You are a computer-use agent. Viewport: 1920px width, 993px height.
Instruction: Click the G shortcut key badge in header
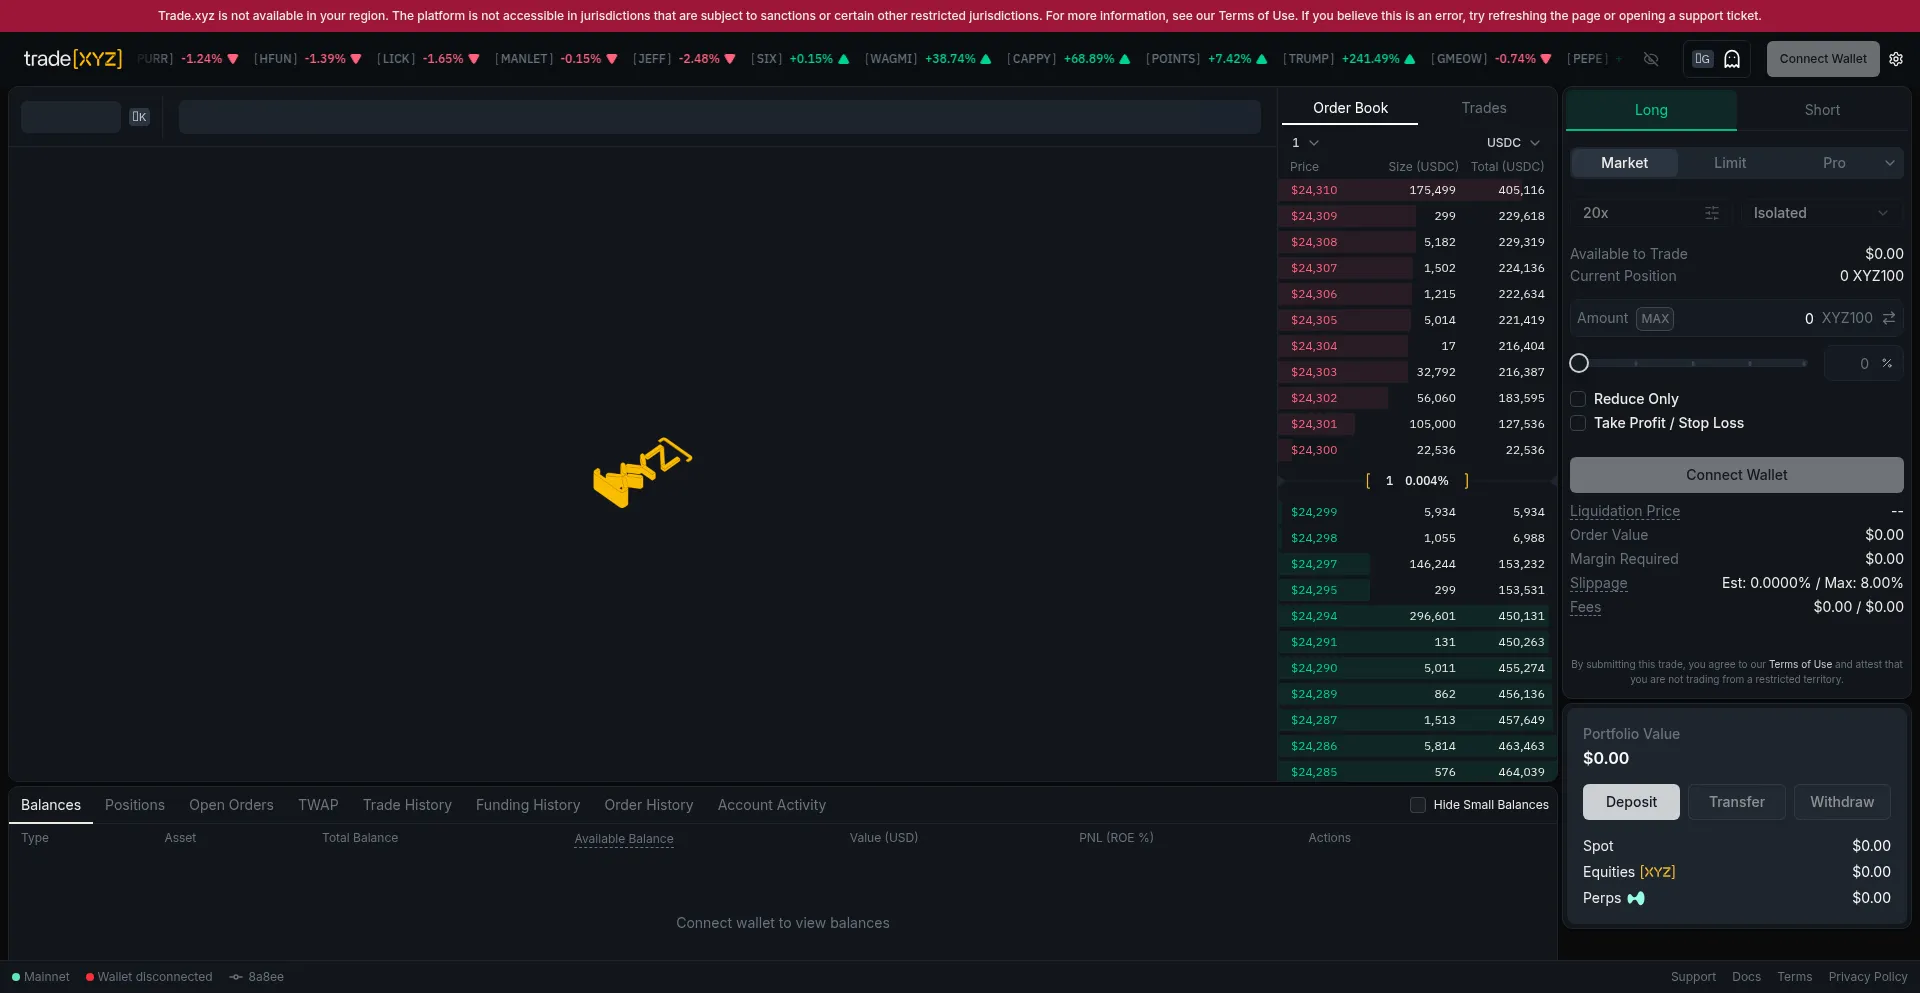point(1702,59)
